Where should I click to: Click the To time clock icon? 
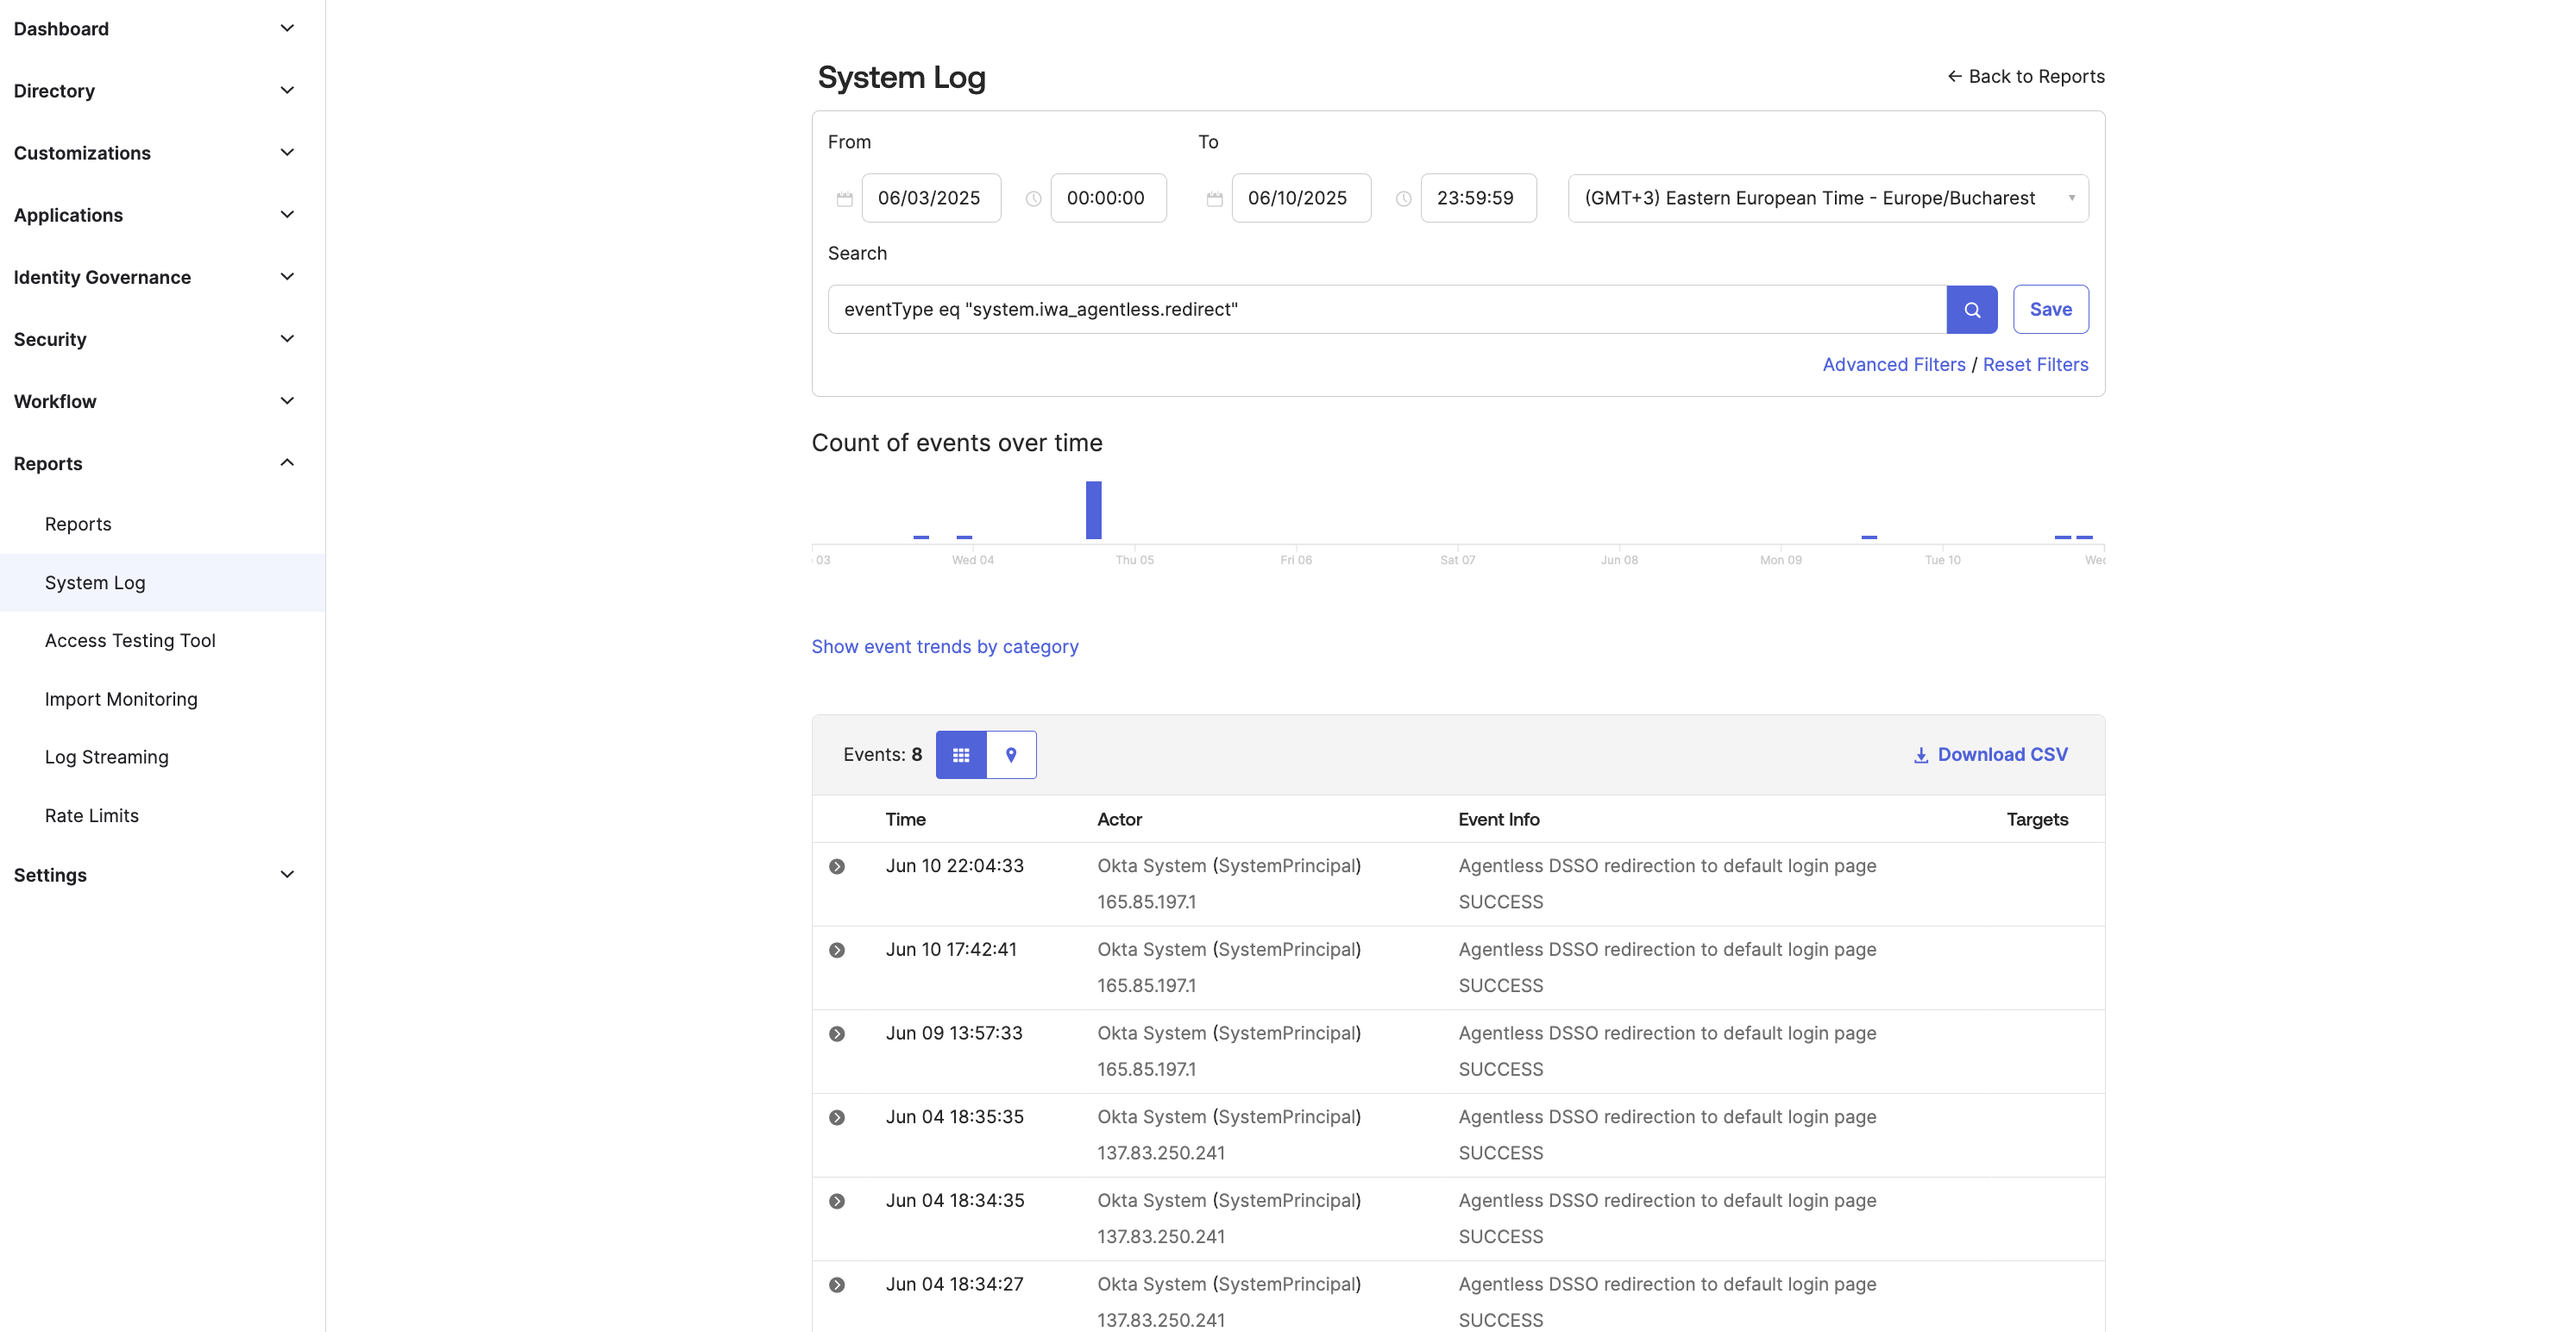click(x=1403, y=199)
